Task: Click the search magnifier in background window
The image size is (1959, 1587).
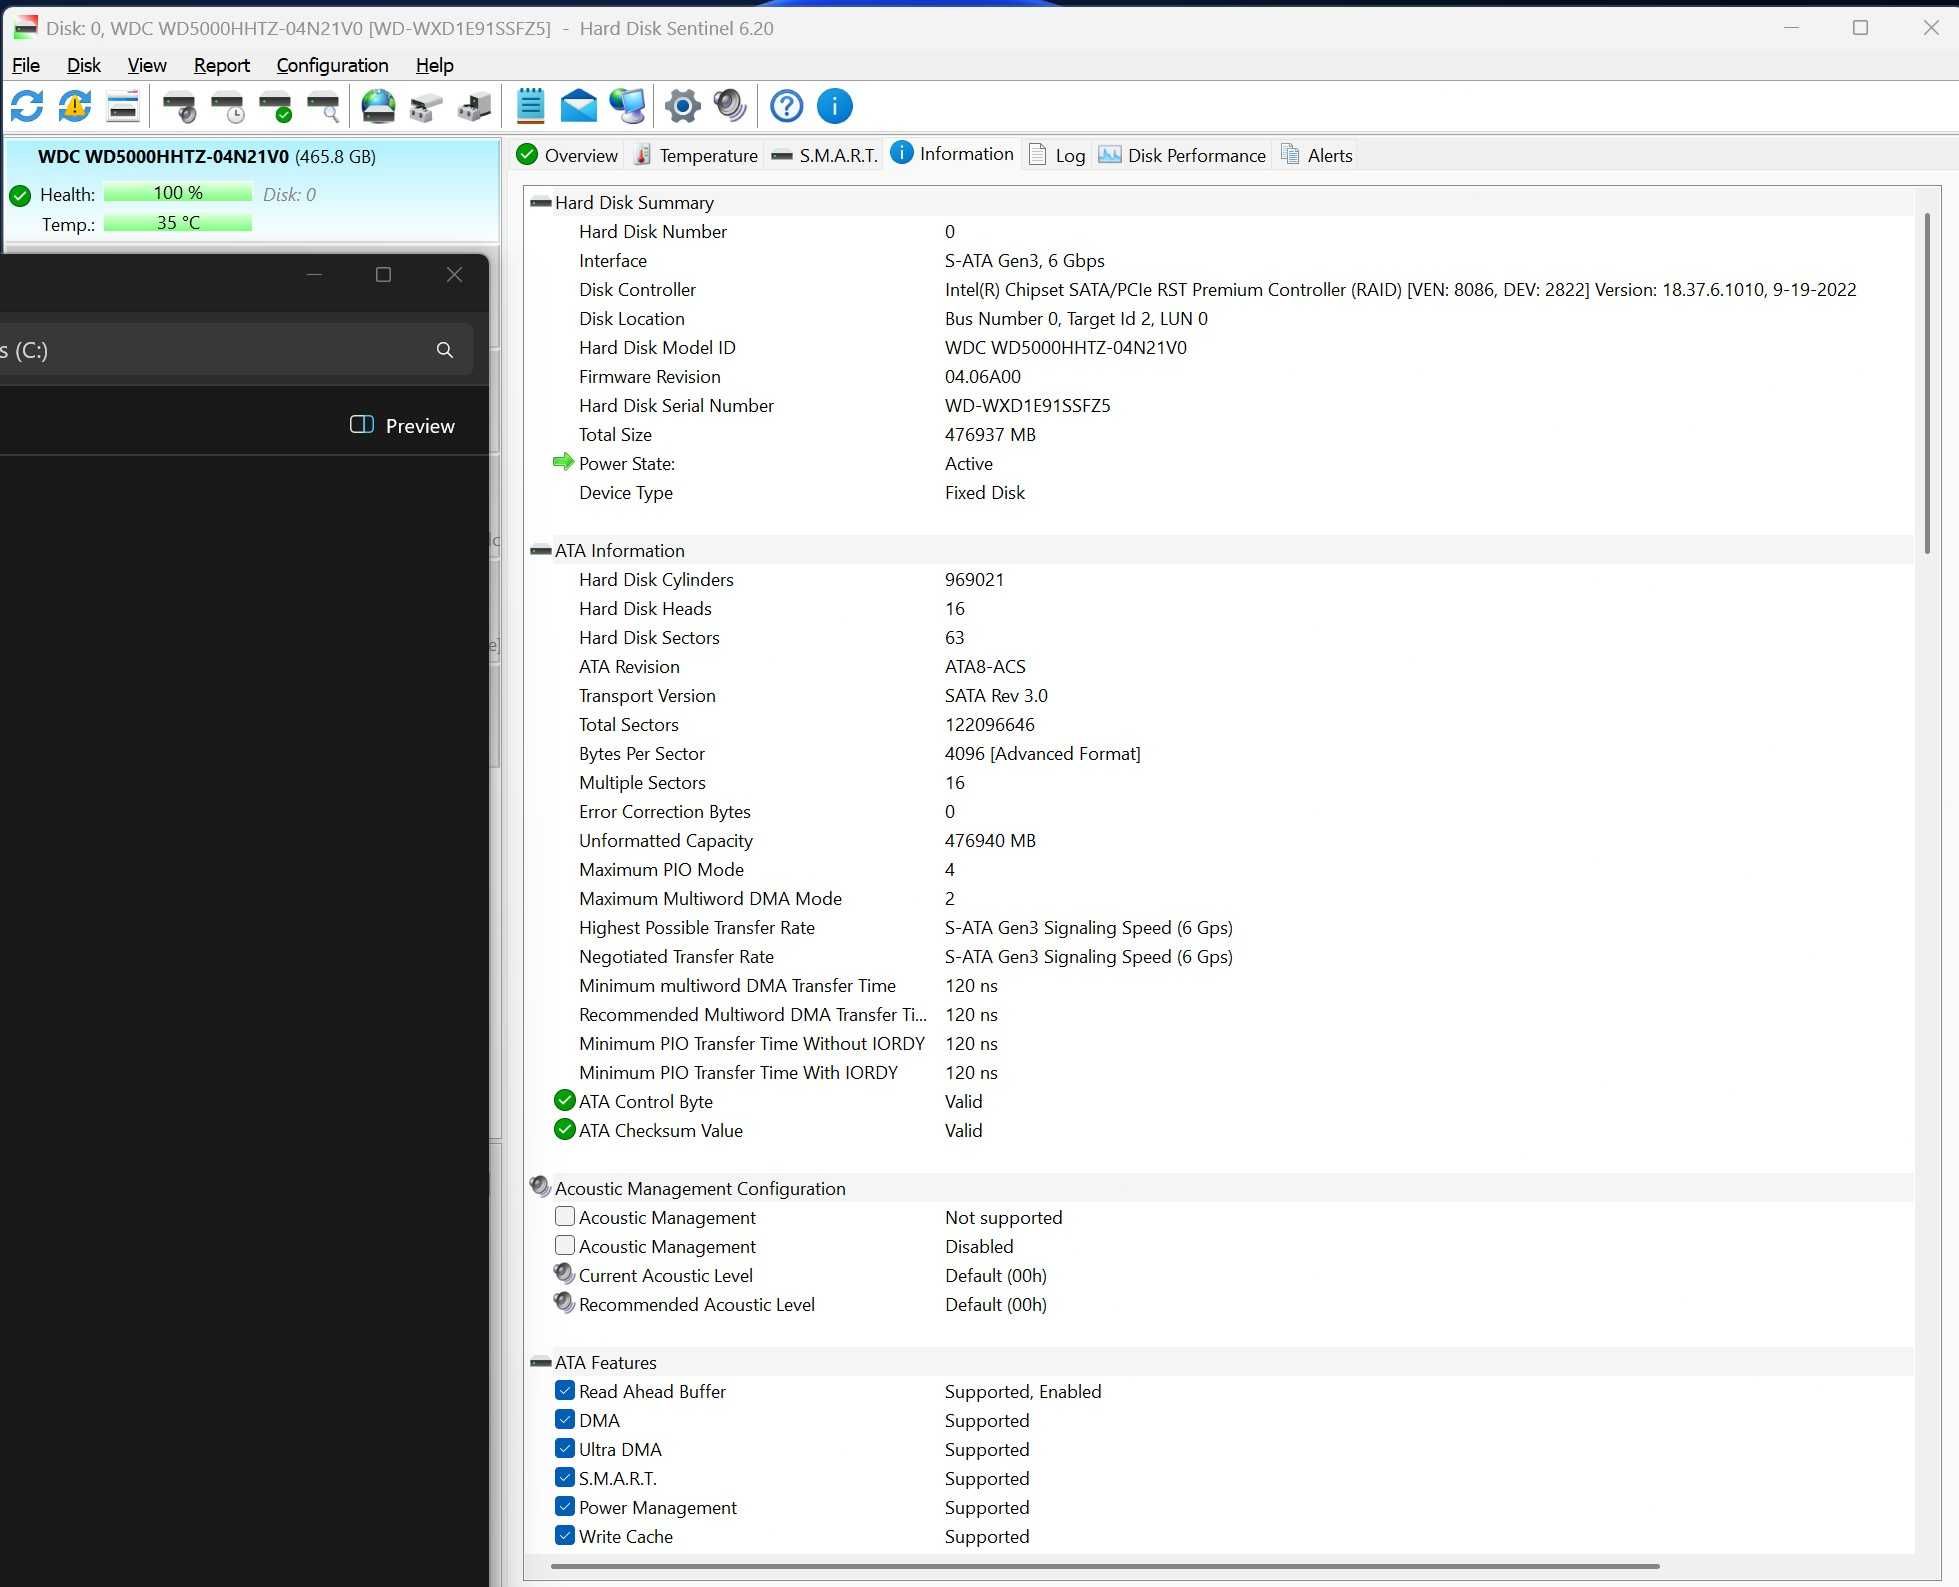Action: tap(445, 350)
